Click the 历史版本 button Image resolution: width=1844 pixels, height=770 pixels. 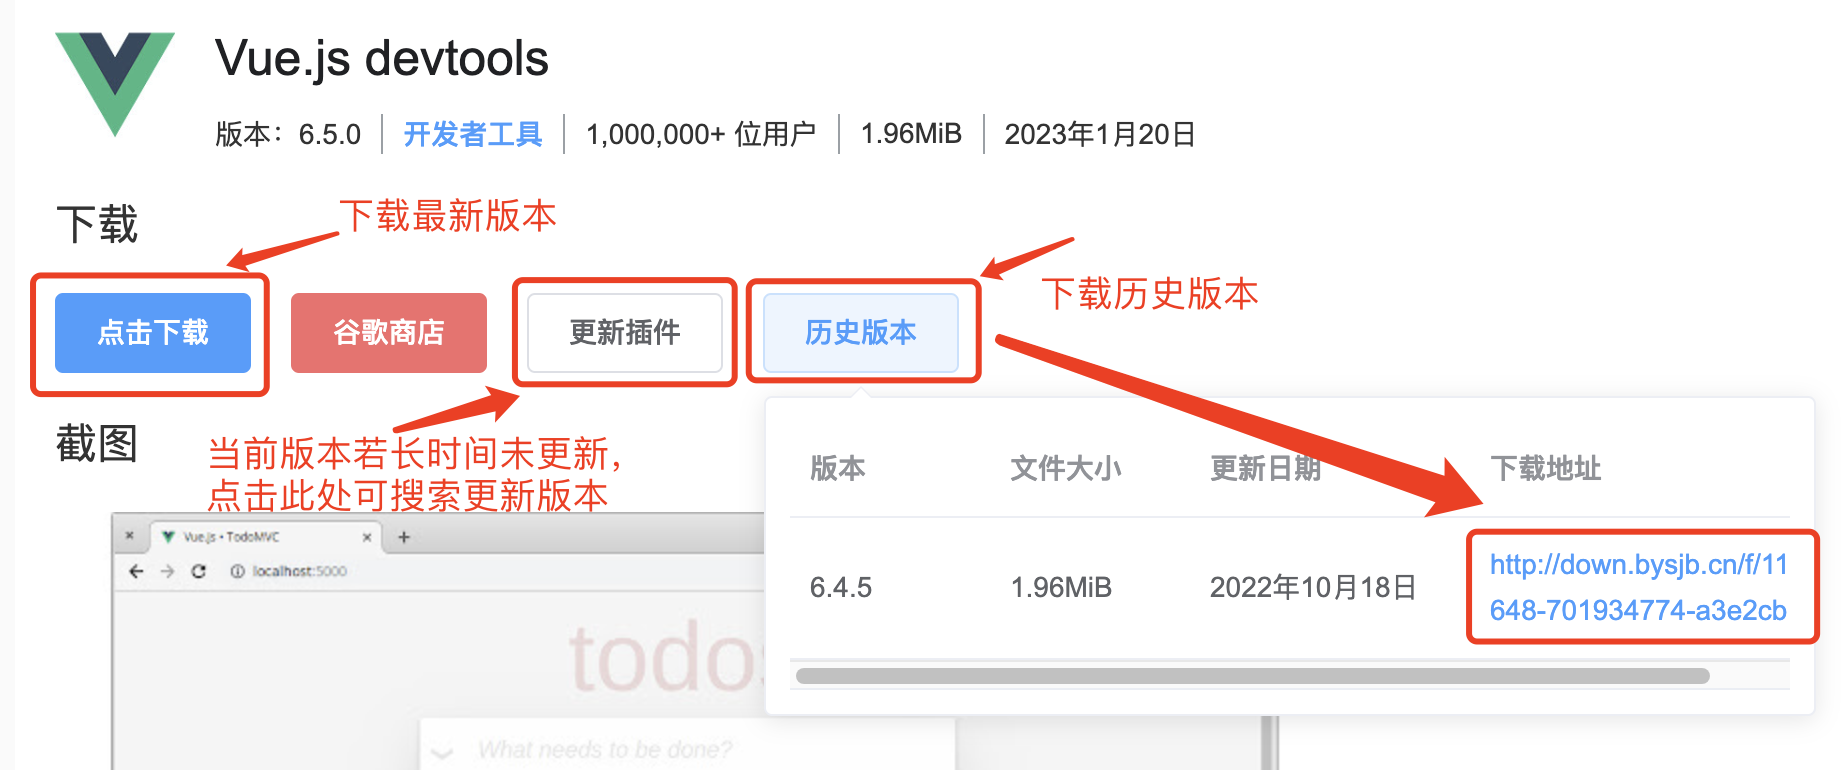click(860, 332)
